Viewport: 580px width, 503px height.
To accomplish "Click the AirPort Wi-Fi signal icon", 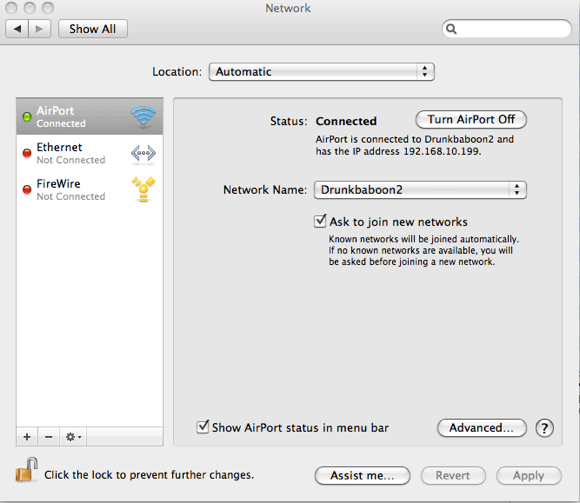I will coord(144,117).
